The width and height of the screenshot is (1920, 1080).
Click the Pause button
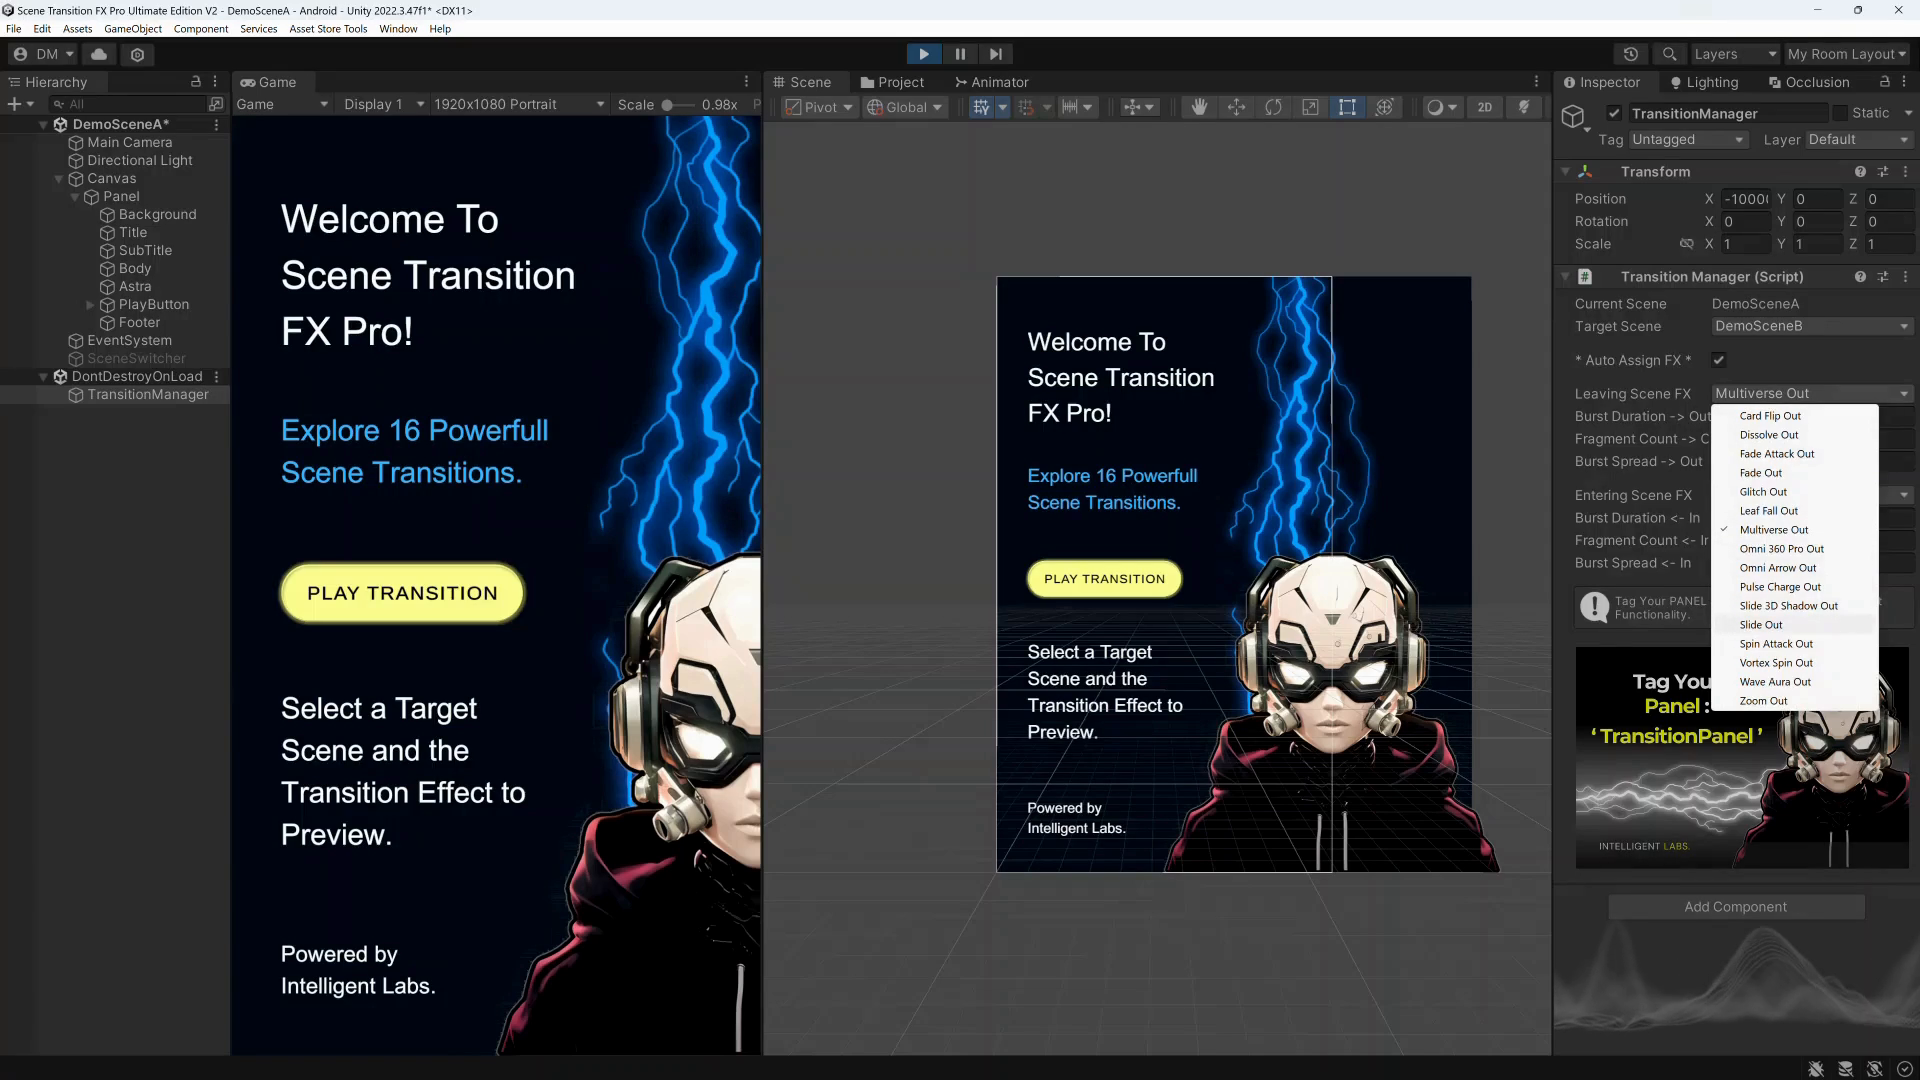click(x=960, y=54)
